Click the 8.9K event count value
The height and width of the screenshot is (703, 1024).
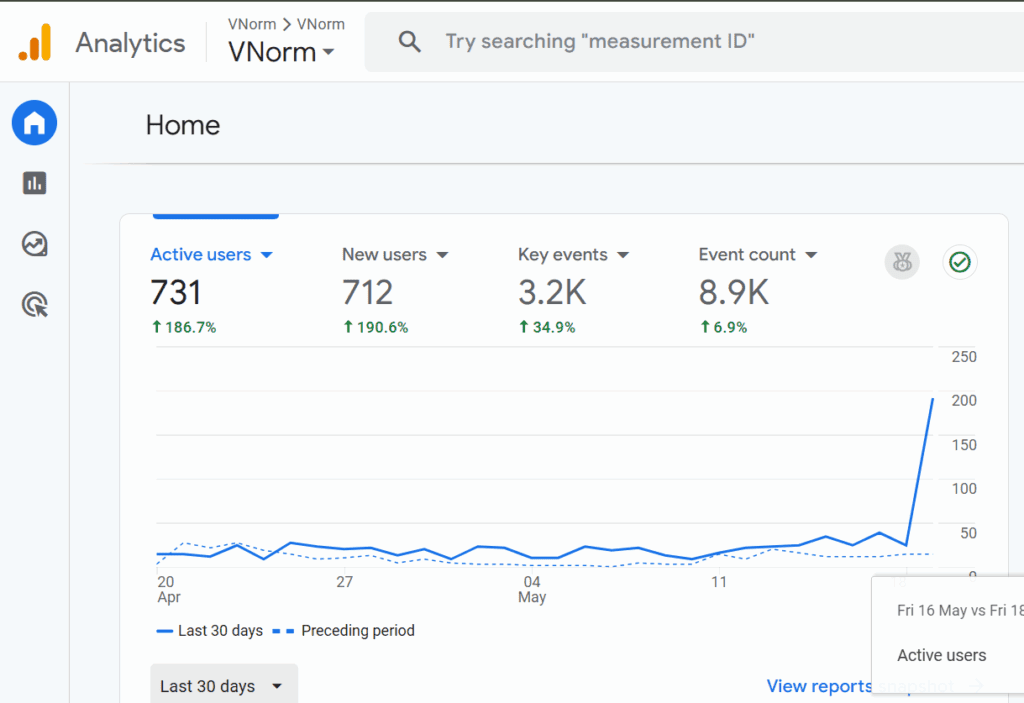(733, 292)
